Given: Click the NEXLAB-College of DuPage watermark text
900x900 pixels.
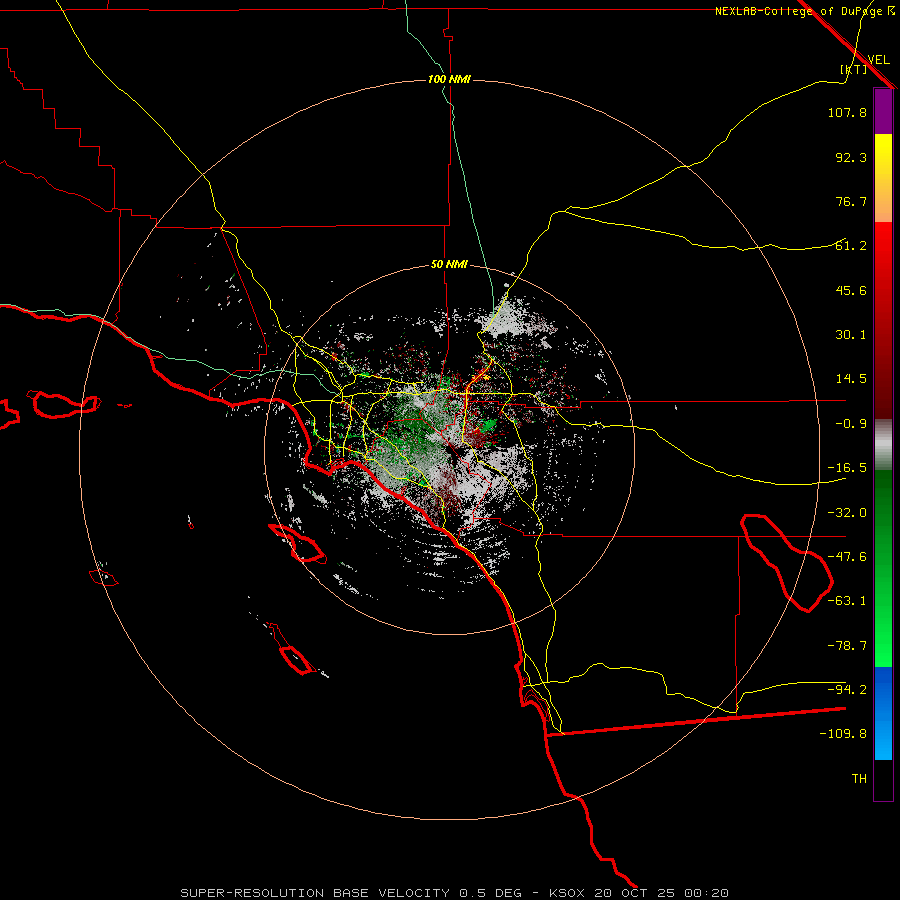Looking at the screenshot, I should pos(804,11).
